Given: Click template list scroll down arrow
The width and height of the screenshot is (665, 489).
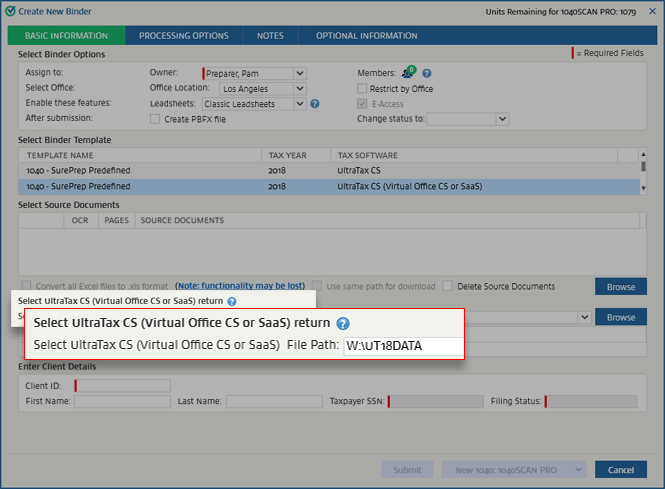Looking at the screenshot, I should point(643,187).
